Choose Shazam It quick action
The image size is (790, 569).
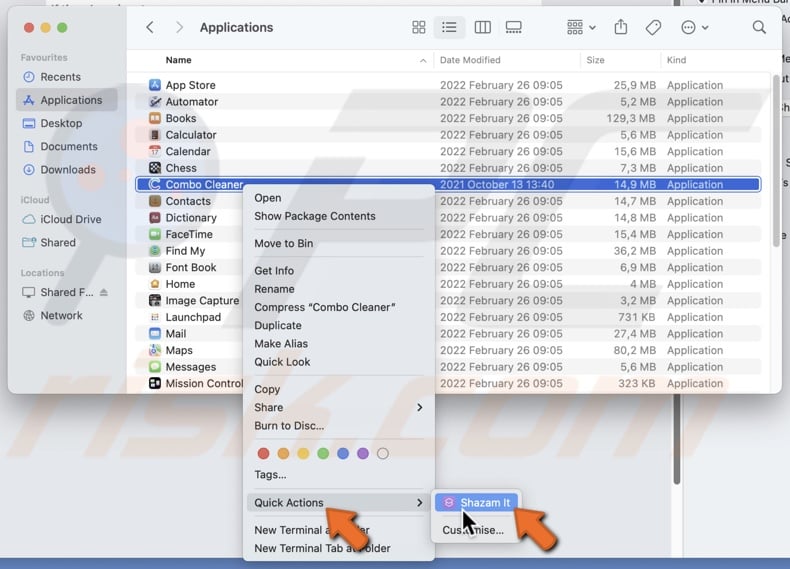tap(476, 502)
